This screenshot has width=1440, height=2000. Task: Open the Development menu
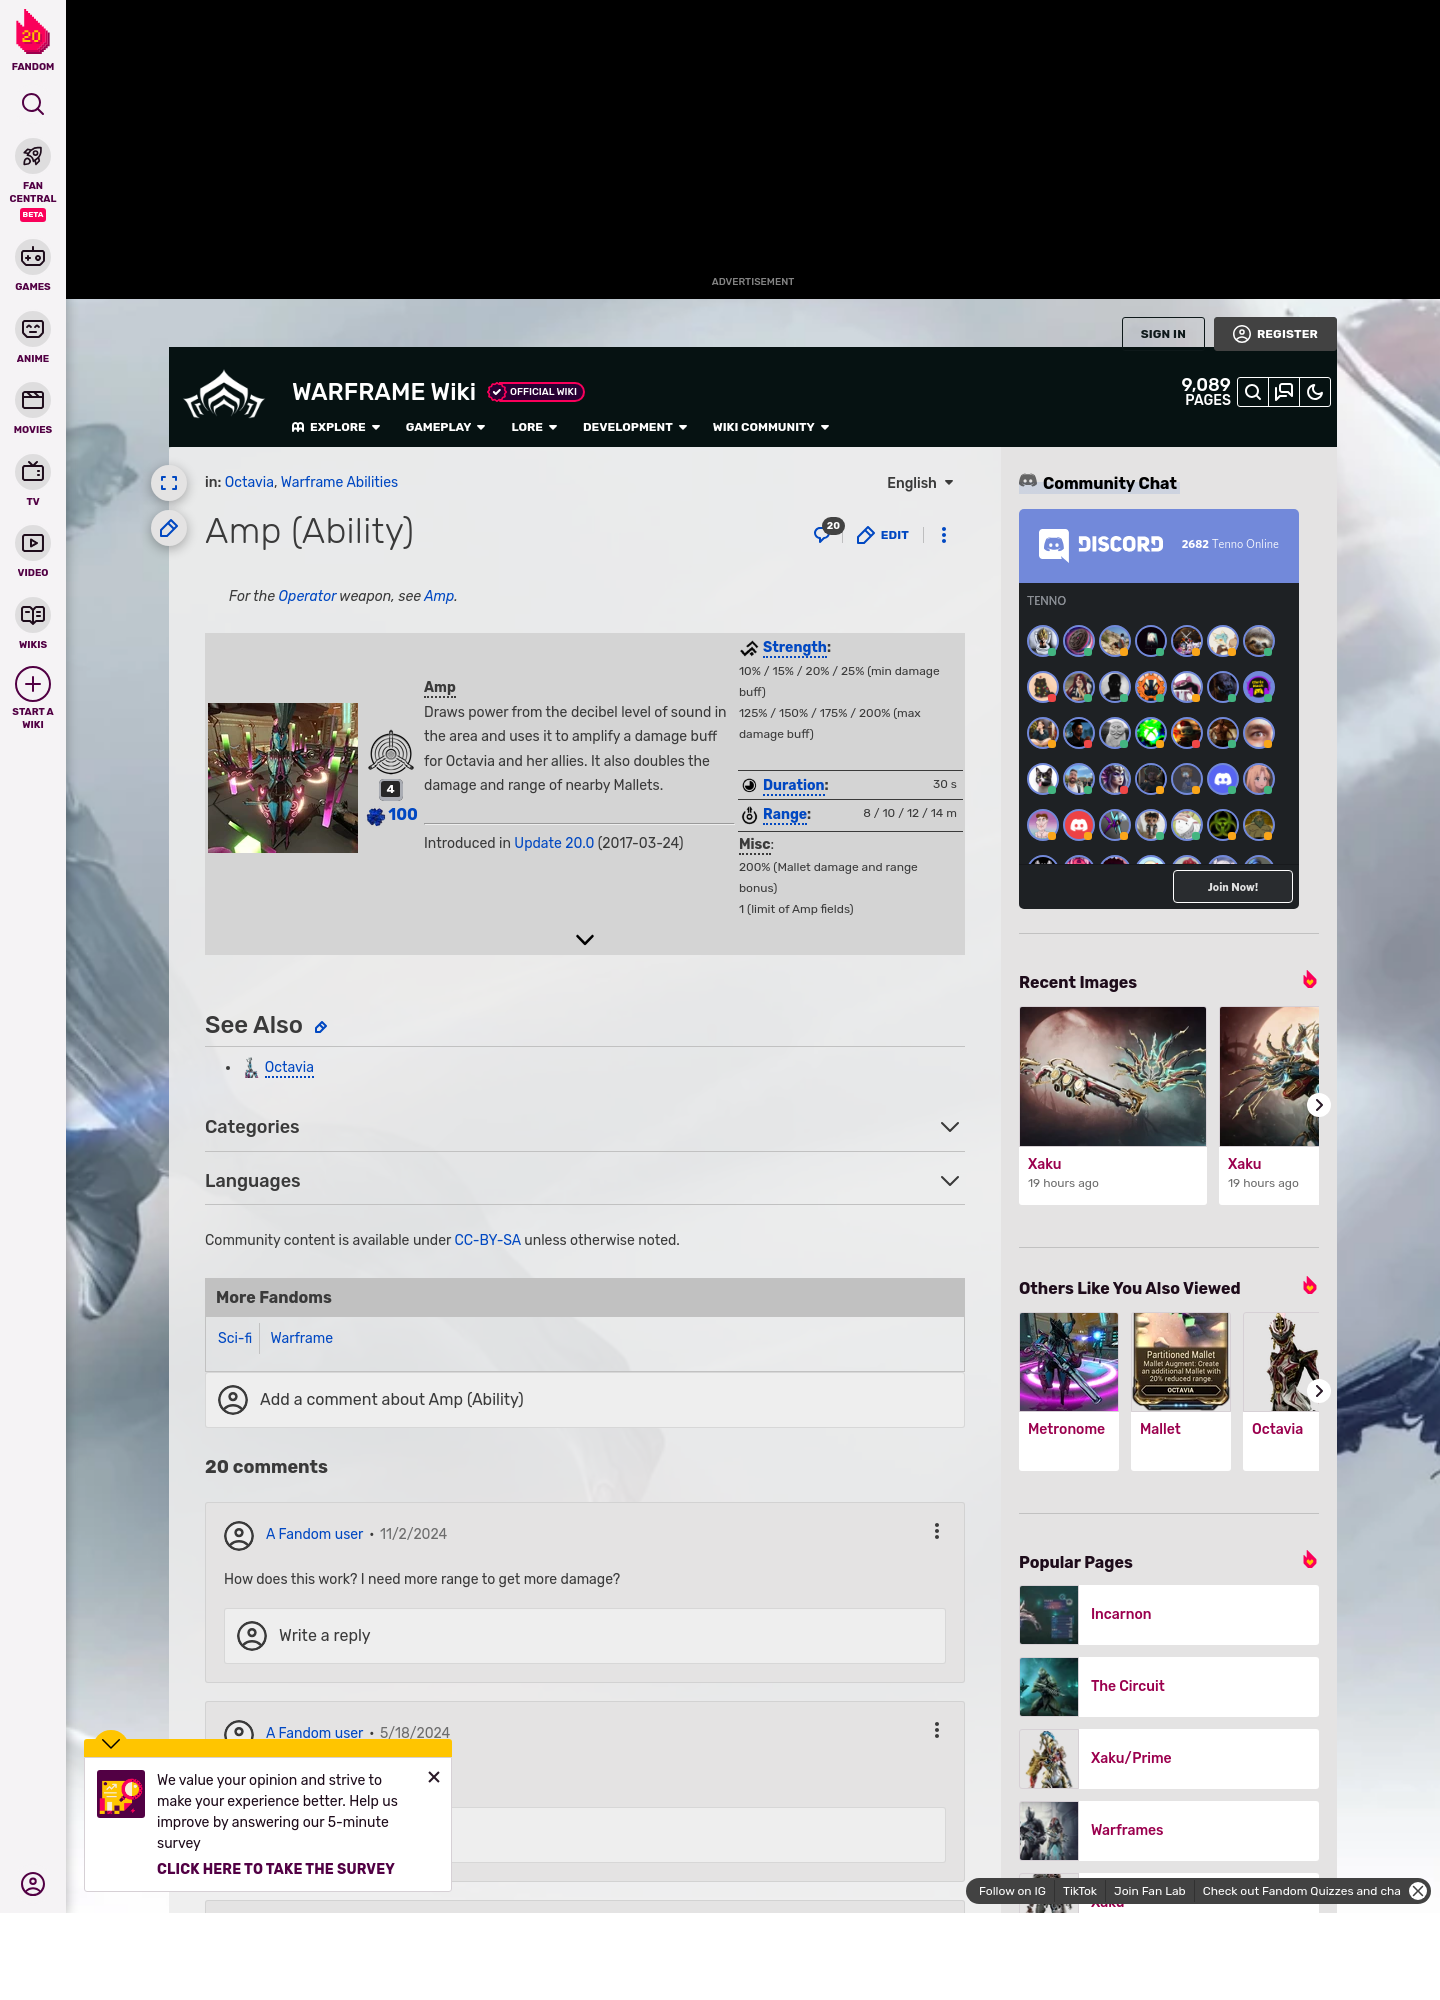pos(635,427)
